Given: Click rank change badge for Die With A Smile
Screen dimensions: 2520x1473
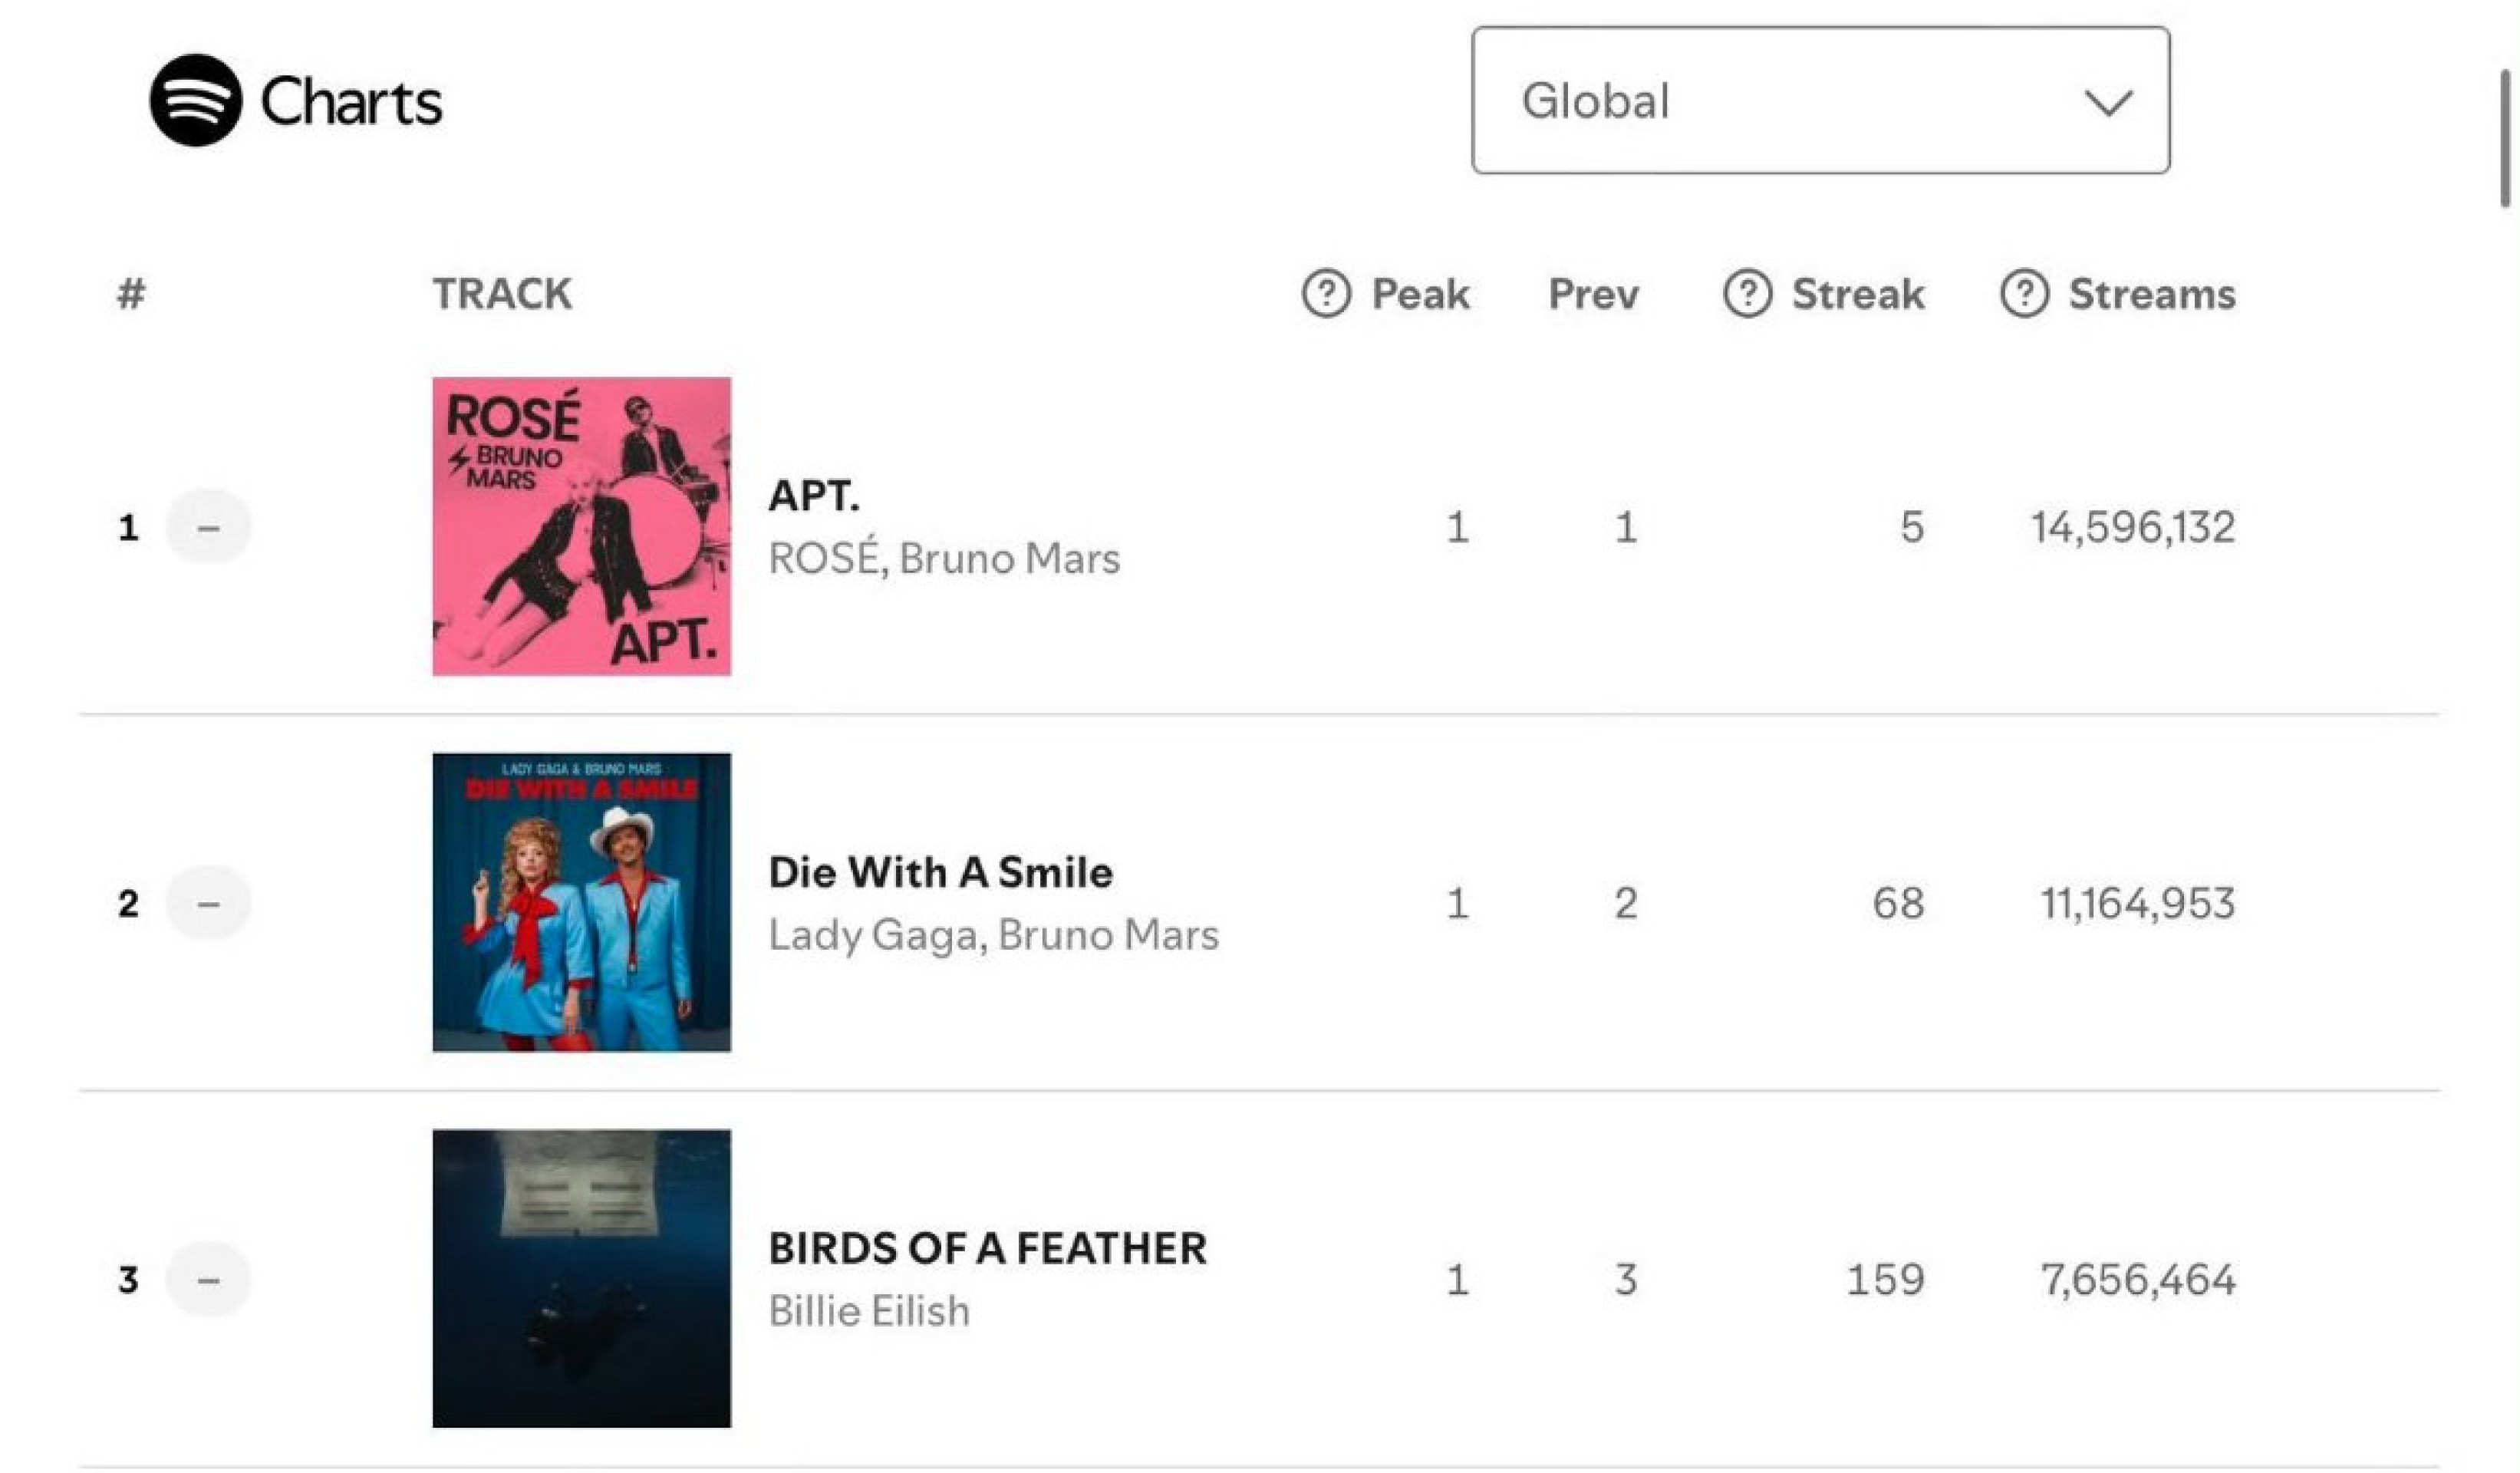Looking at the screenshot, I should (x=208, y=904).
